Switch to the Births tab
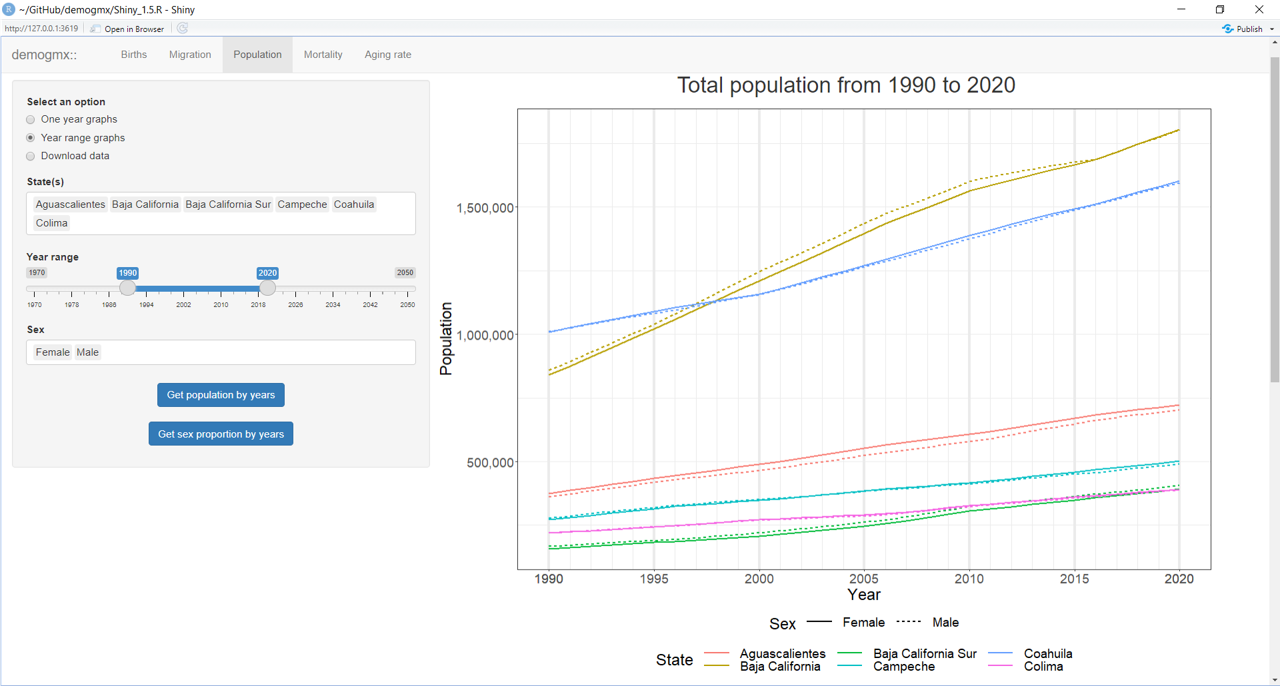Viewport: 1280px width, 686px height. (x=134, y=55)
